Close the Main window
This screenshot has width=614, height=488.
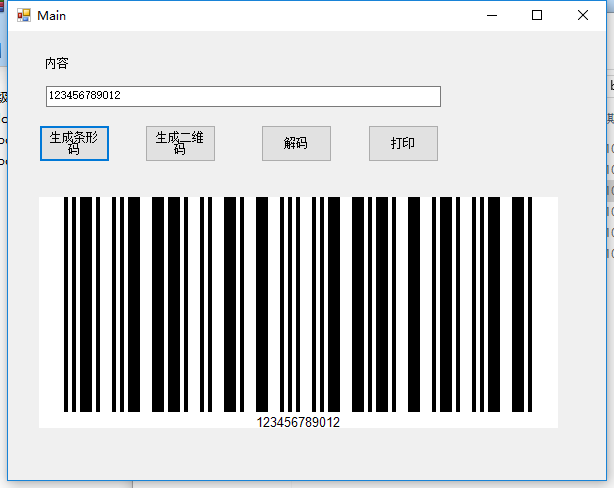pos(583,16)
